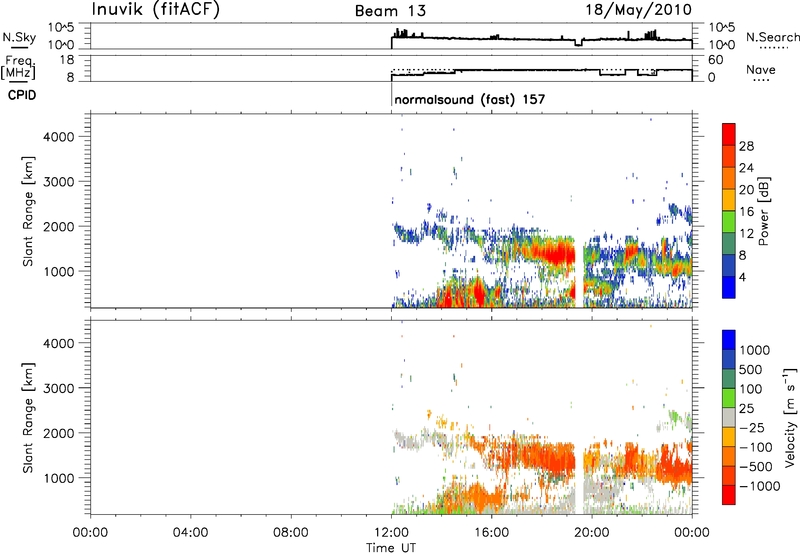Click the "1000" range tick on velocity panel
The width and height of the screenshot is (800, 554).
click(59, 478)
